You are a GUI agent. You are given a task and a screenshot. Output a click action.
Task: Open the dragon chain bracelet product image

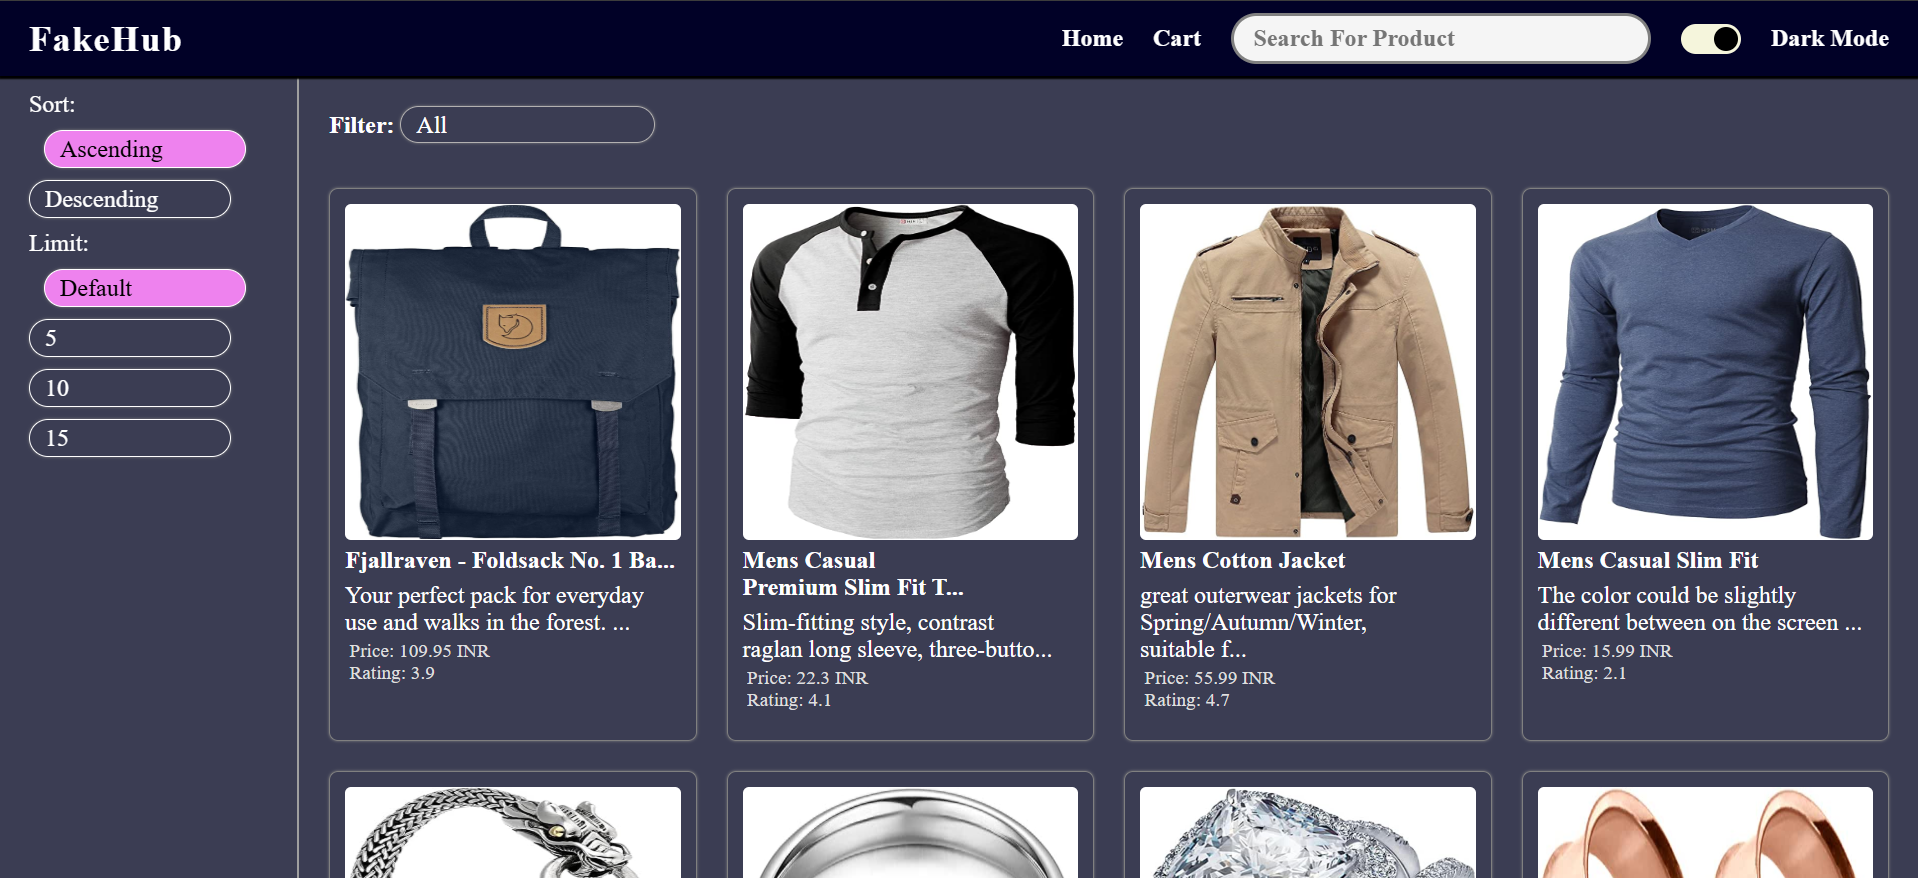[x=513, y=832]
